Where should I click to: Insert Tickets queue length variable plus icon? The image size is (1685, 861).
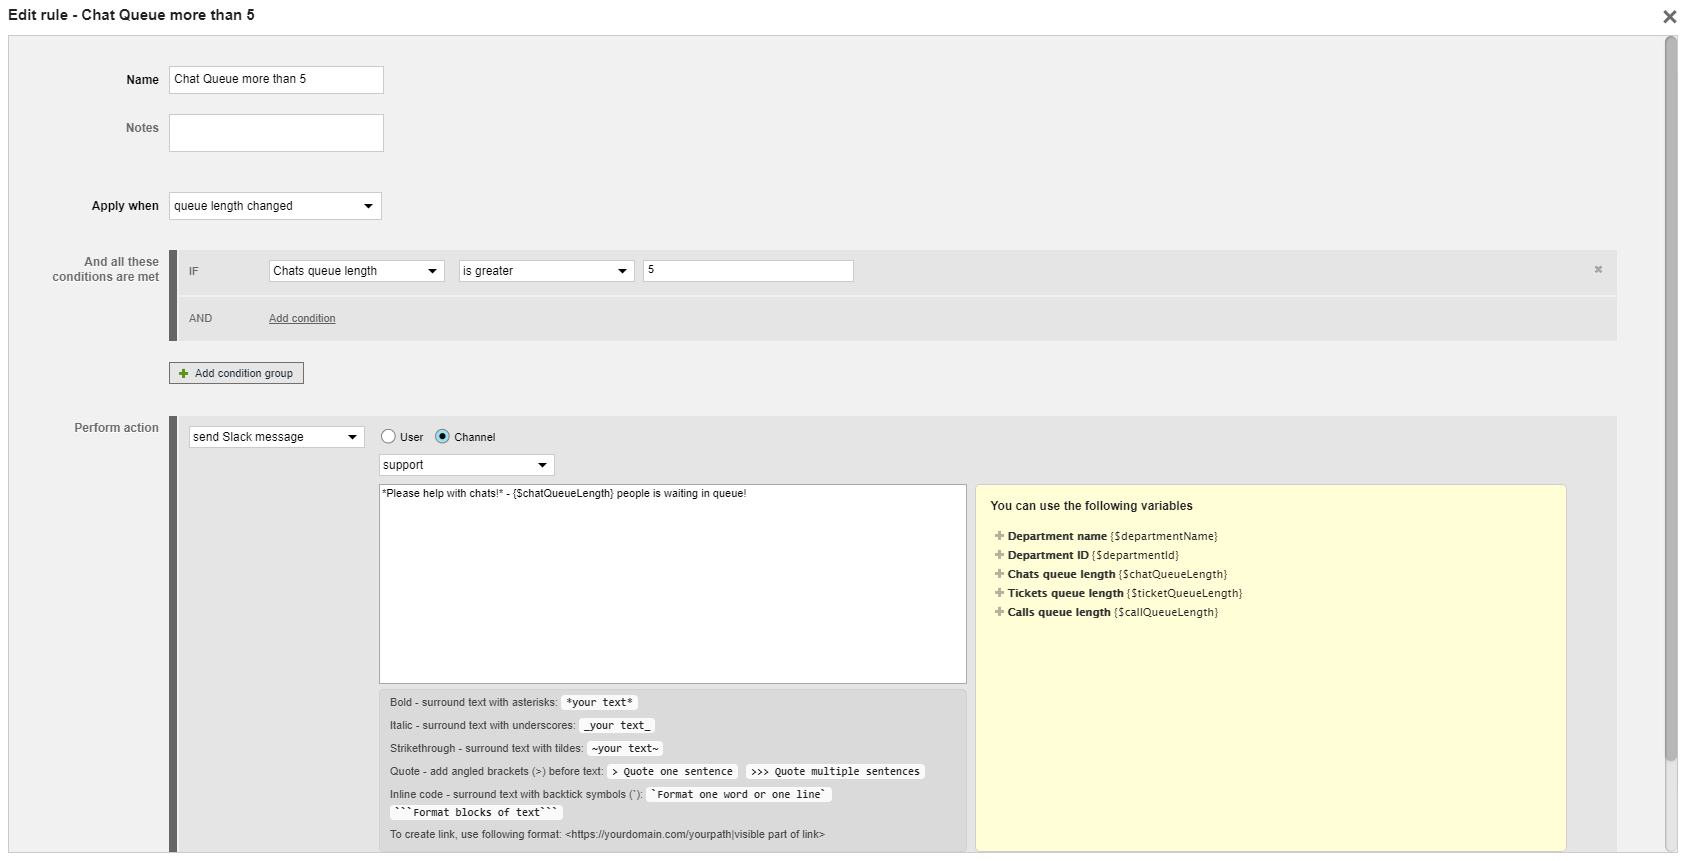(x=999, y=593)
